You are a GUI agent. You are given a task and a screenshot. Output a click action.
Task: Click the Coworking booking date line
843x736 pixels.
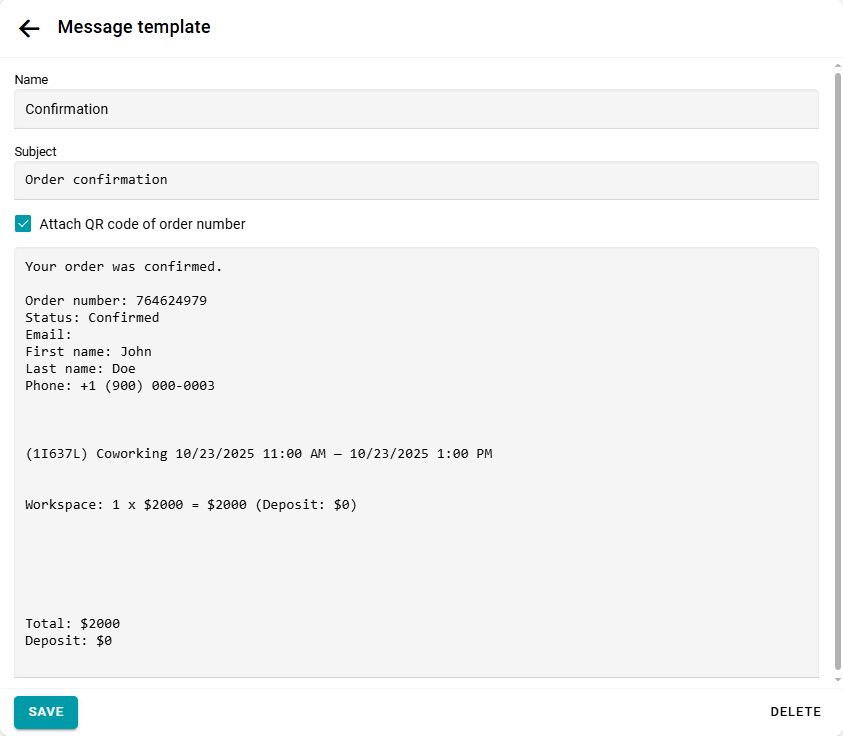(x=258, y=454)
